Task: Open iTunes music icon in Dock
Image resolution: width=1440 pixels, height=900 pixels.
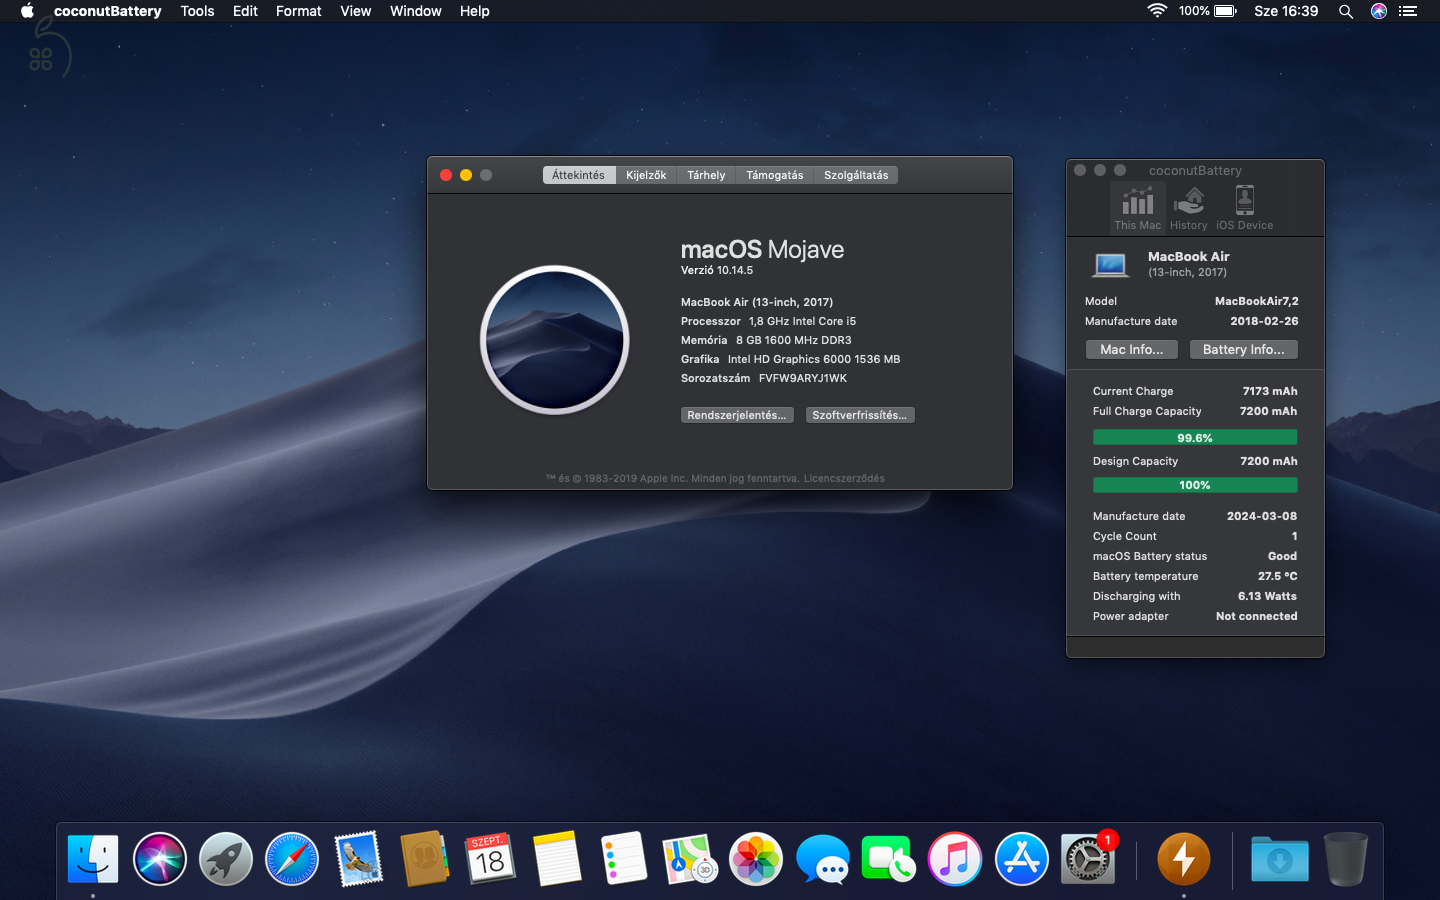Action: (955, 859)
